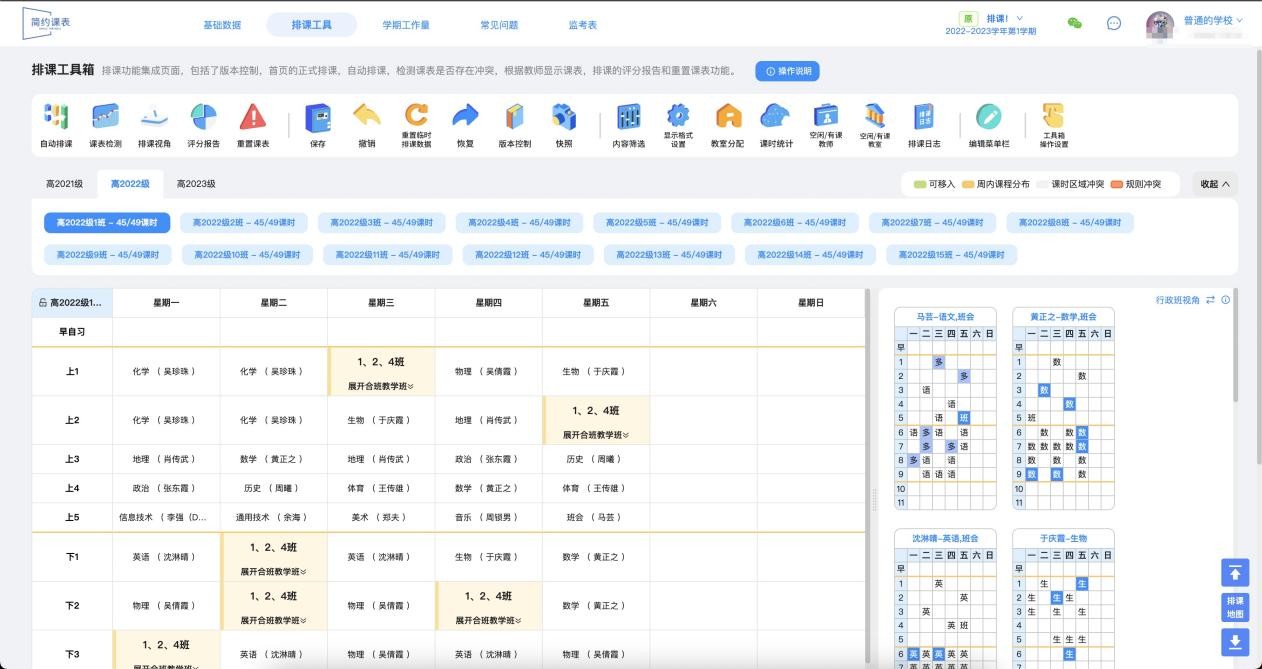Collapse the class list with 收起
The image size is (1262, 669).
click(1214, 184)
